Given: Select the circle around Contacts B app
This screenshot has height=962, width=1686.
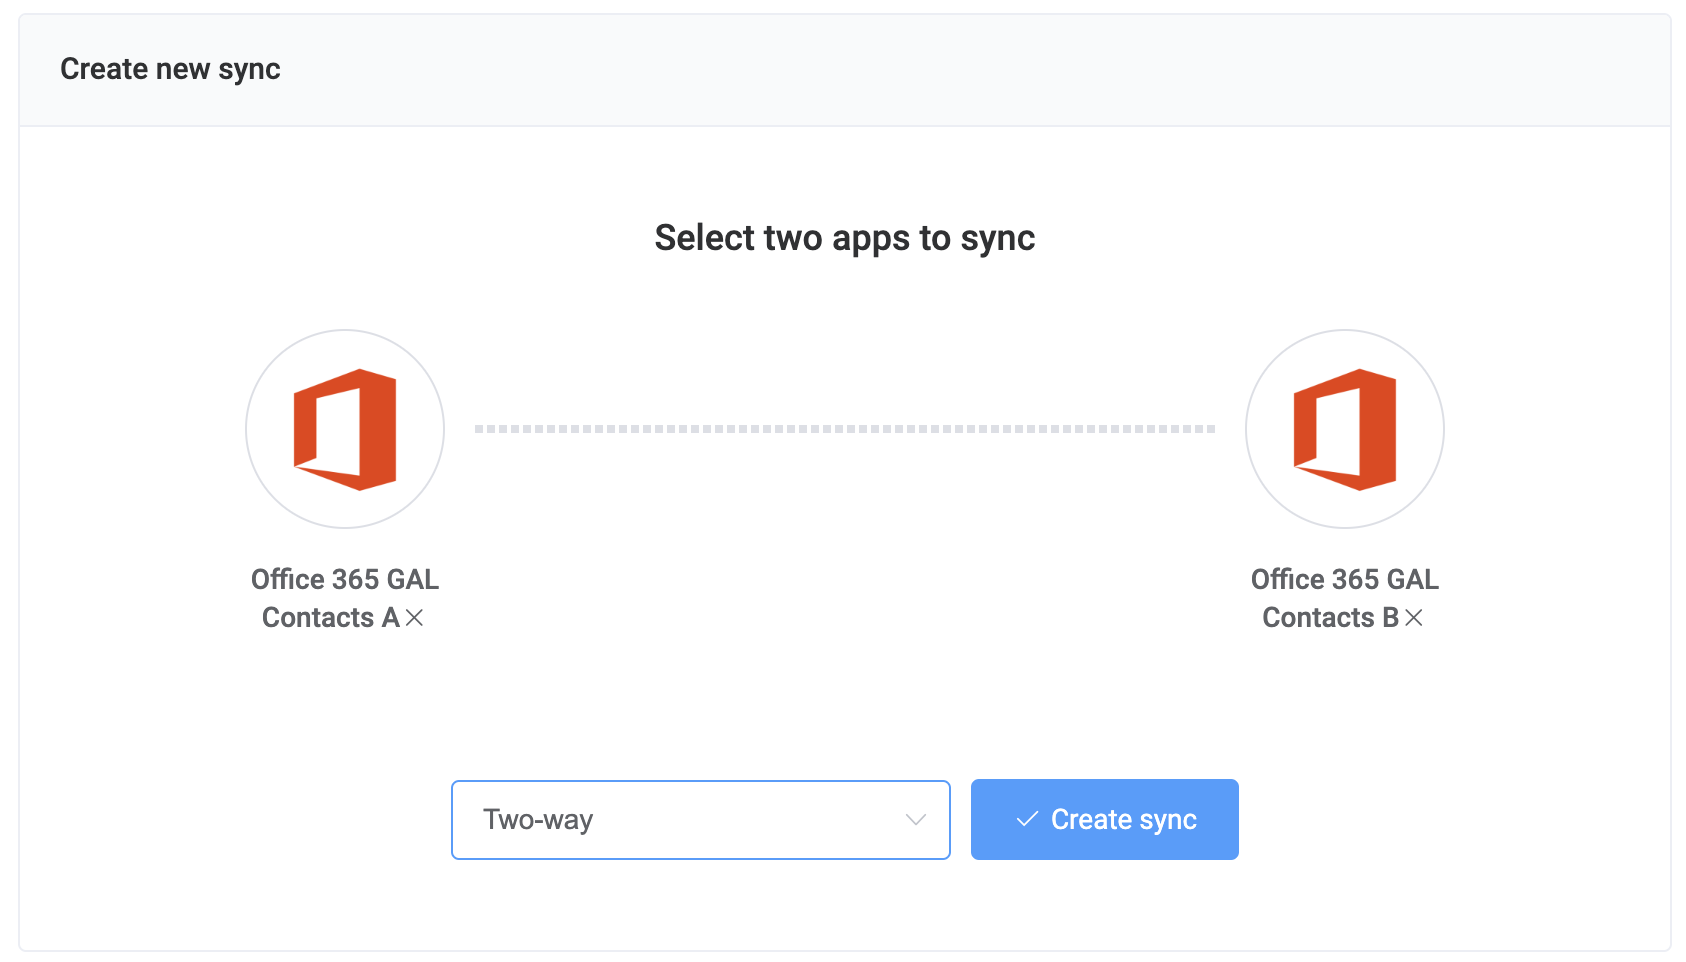Looking at the screenshot, I should (1345, 429).
